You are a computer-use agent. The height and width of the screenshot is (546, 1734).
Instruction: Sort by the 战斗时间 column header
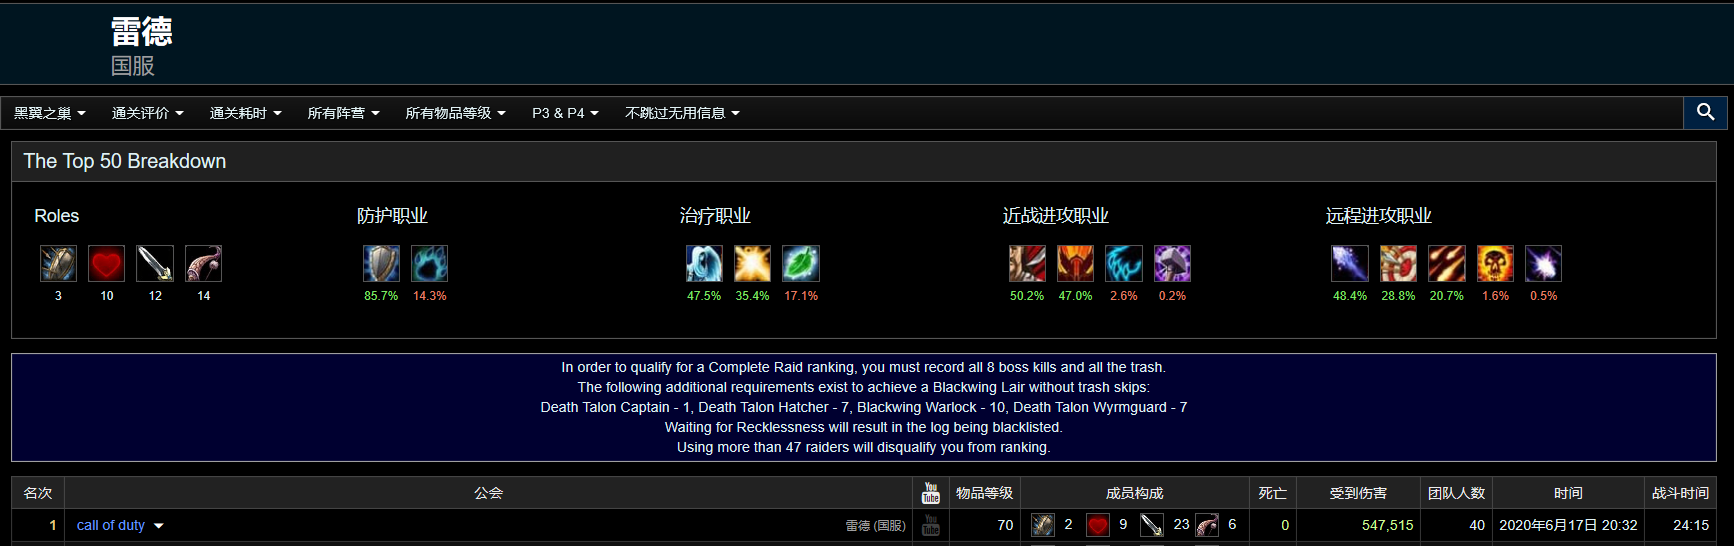pos(1680,493)
